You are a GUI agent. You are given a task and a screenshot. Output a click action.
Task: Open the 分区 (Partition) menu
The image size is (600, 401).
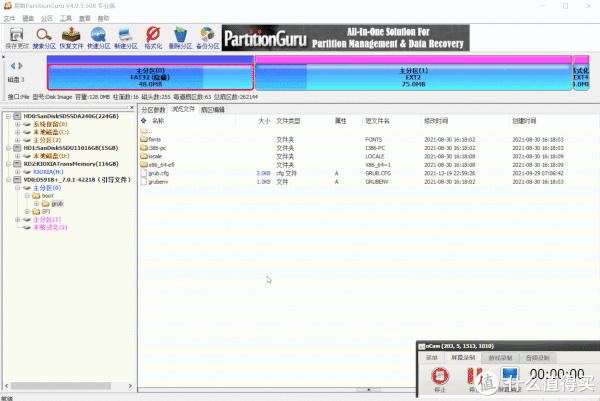[47, 18]
